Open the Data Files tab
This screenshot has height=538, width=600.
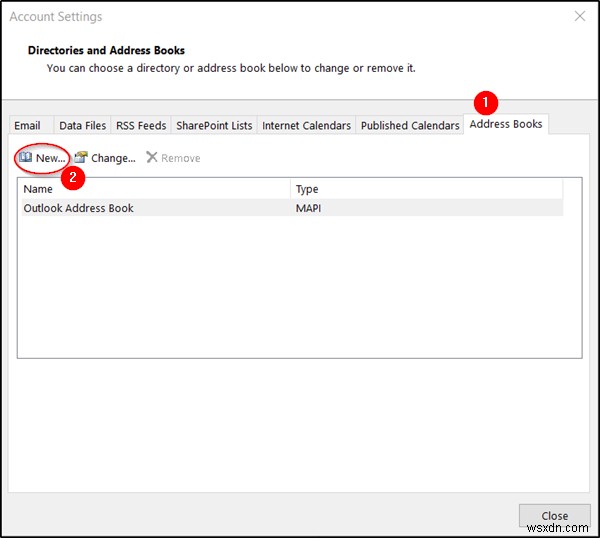(x=83, y=126)
